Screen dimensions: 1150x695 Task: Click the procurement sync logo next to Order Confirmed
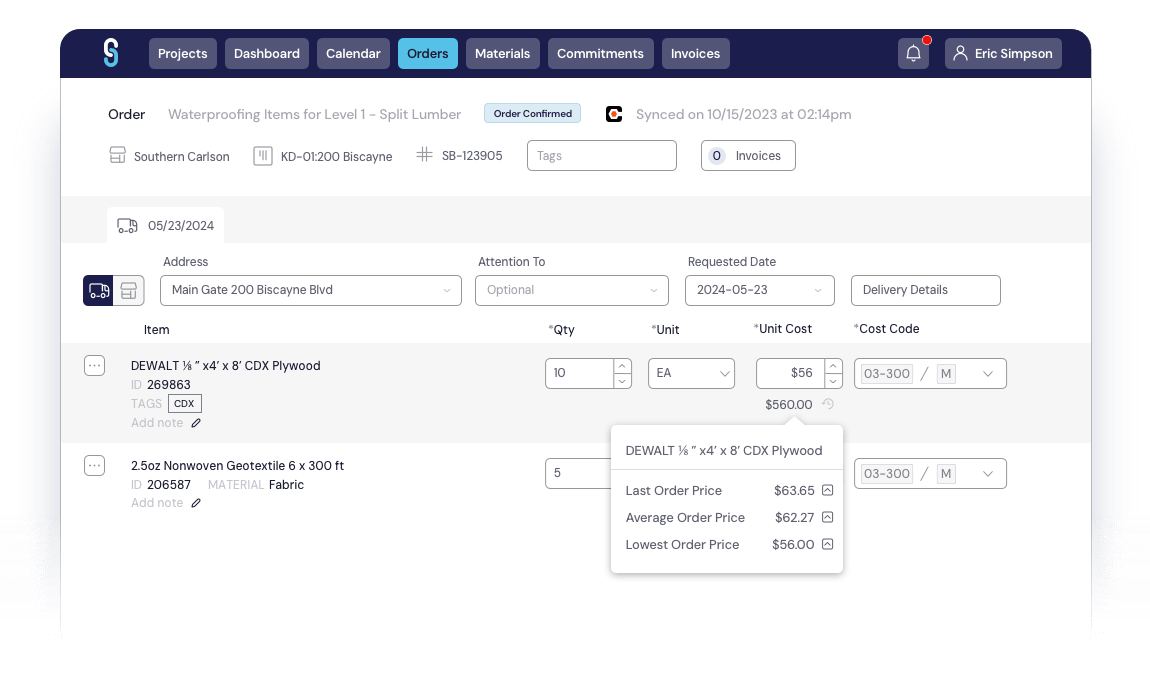pyautogui.click(x=613, y=113)
